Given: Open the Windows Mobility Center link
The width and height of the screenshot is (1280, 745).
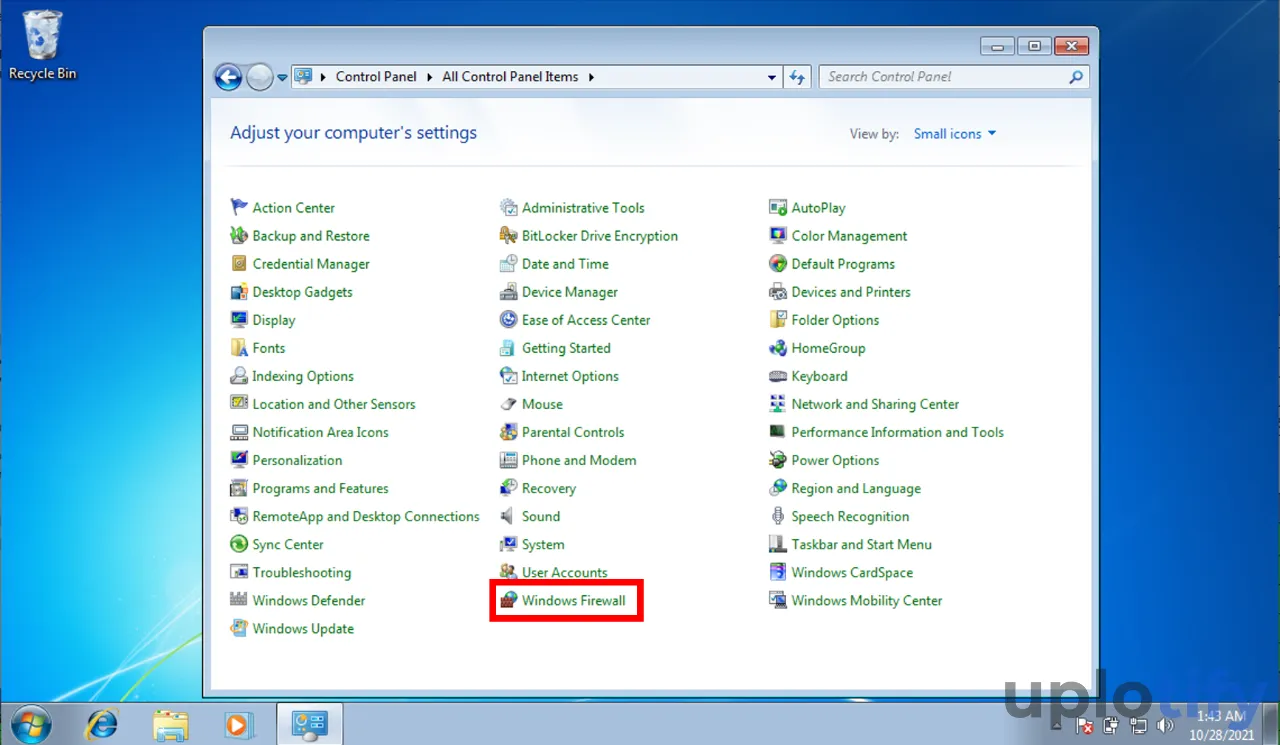Looking at the screenshot, I should (x=866, y=600).
